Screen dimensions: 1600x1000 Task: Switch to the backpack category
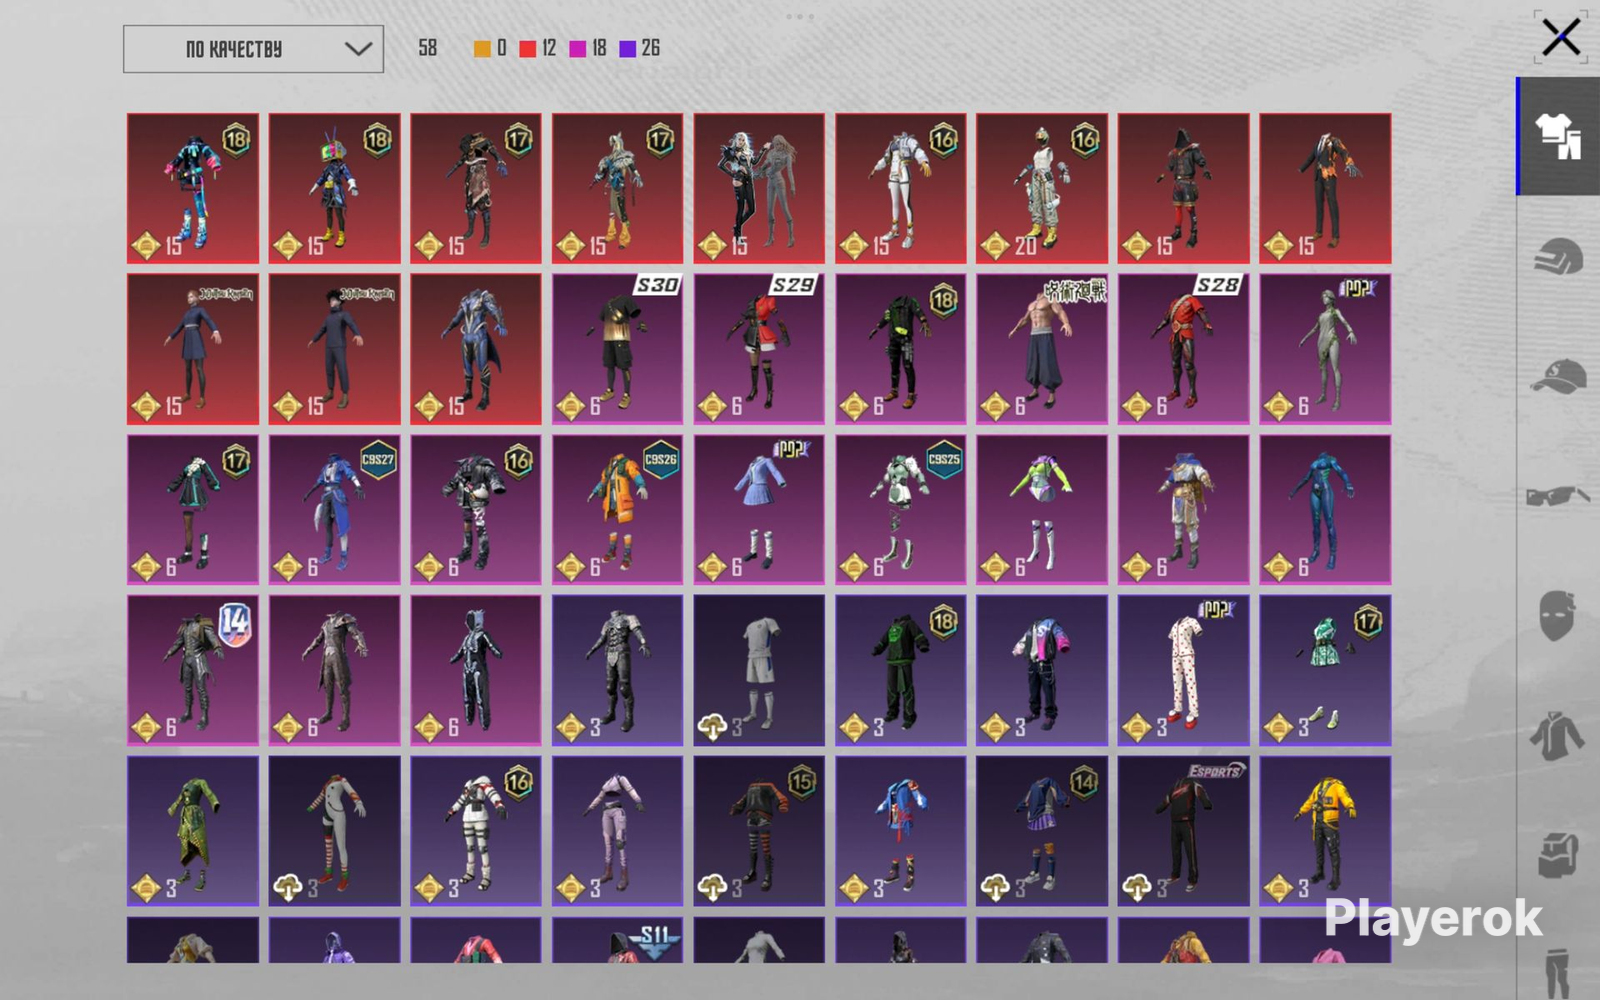[x=1558, y=855]
